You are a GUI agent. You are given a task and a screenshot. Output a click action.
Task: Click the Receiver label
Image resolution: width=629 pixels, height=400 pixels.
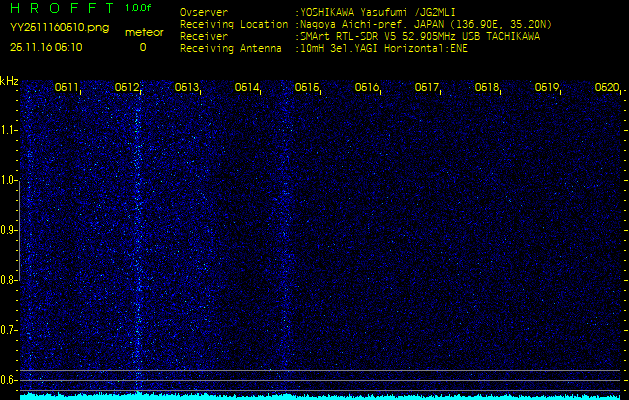[204, 37]
